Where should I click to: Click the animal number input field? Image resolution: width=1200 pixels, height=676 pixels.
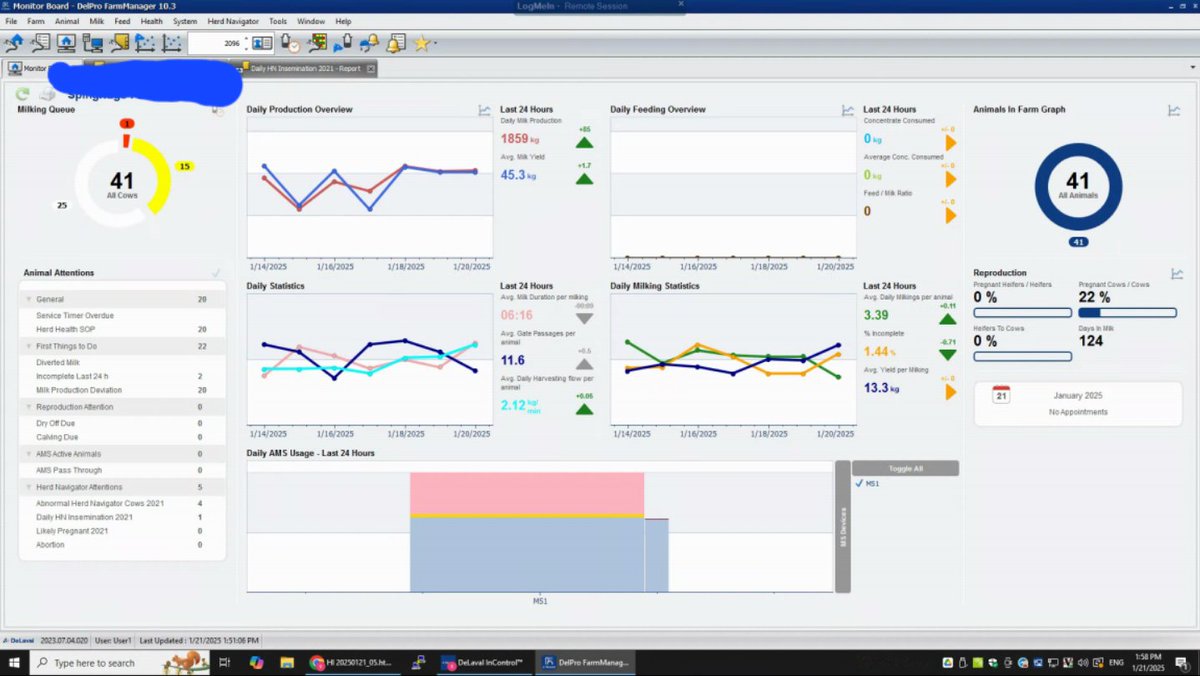(x=216, y=43)
